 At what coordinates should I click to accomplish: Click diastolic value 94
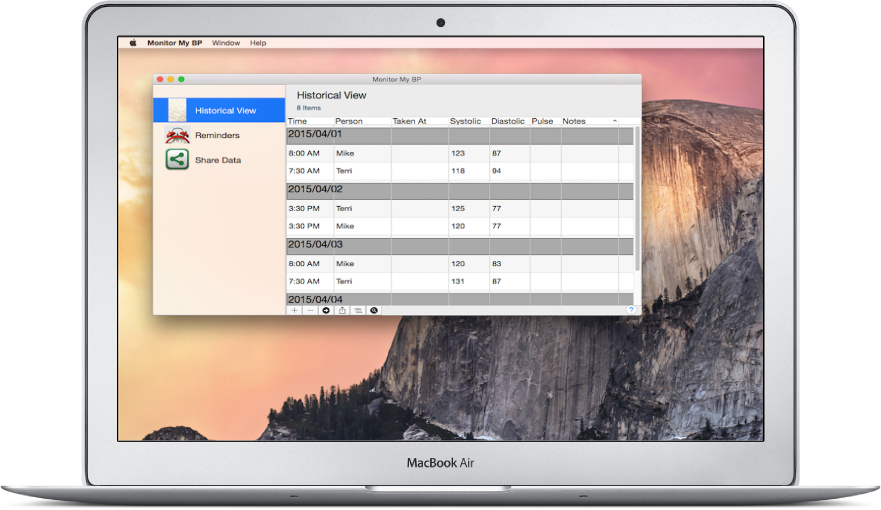496,171
